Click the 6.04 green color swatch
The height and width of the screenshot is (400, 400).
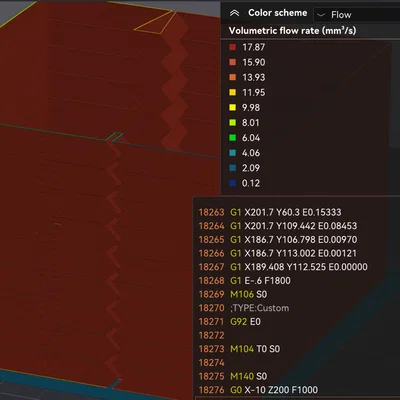(x=233, y=138)
